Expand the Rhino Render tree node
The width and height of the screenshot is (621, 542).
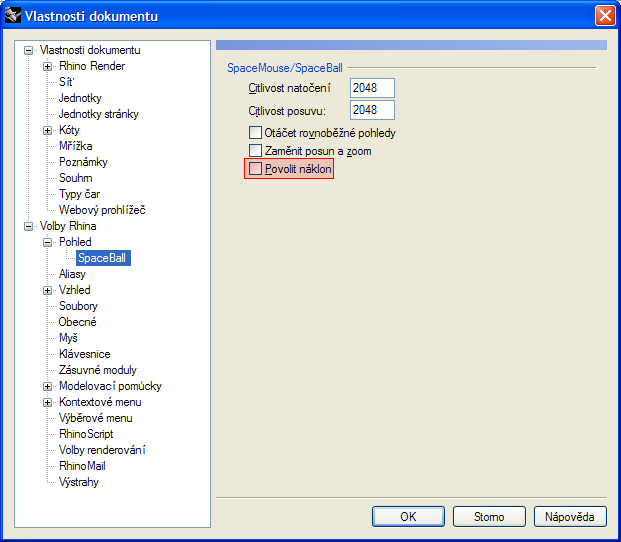48,66
